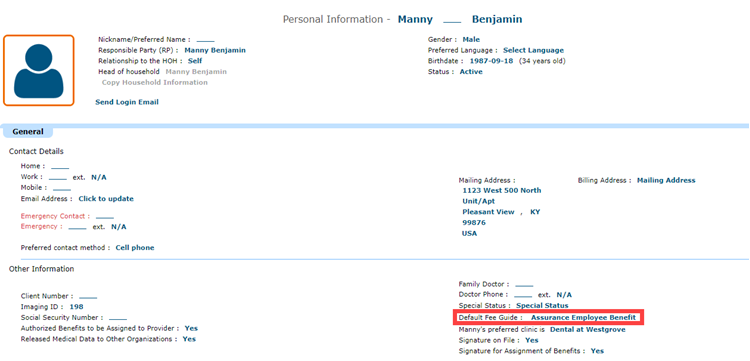Click the blank Home phone field
Viewport: 750px width, 361px height.
point(60,166)
